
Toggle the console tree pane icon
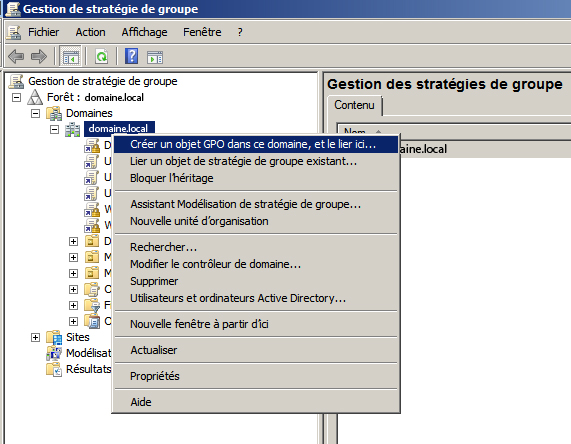click(70, 57)
